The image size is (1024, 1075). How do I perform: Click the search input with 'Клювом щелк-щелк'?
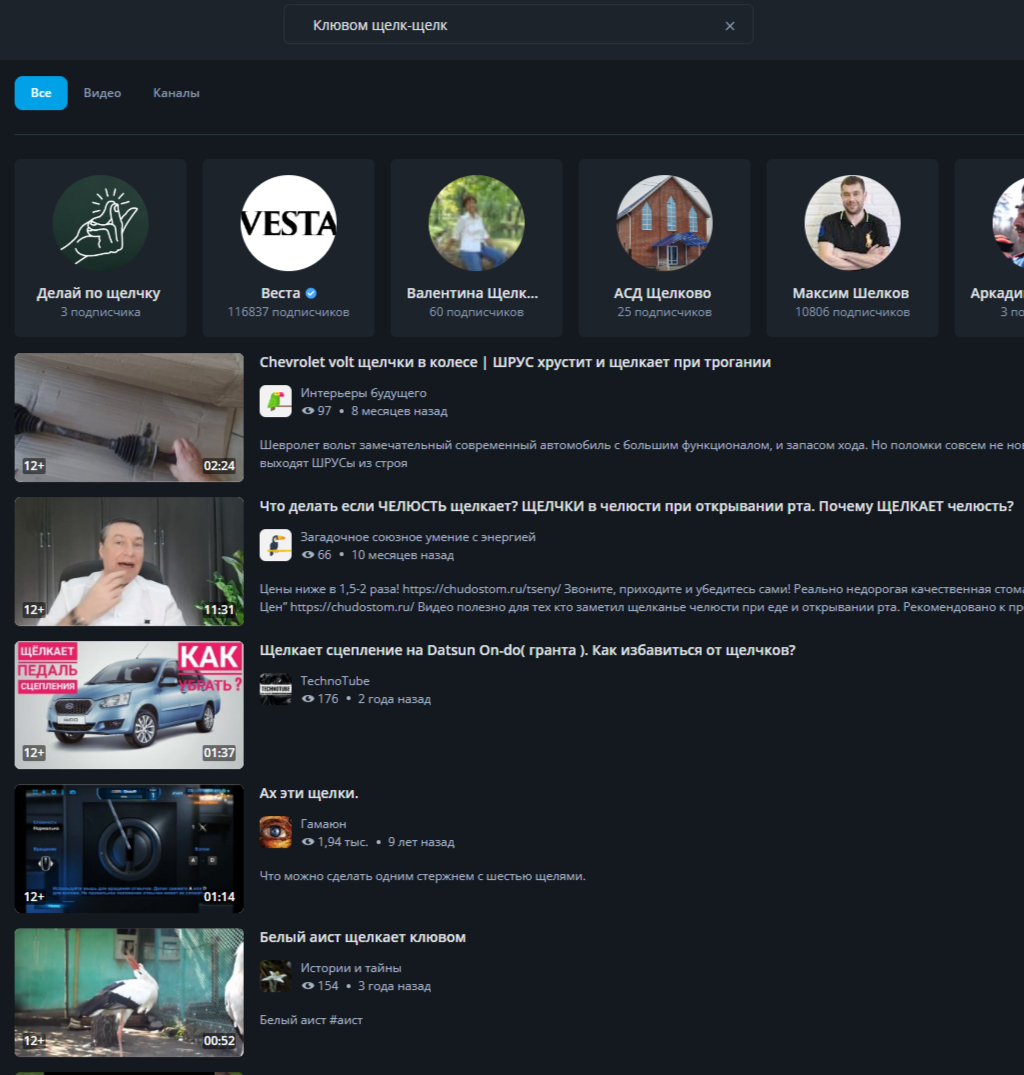tap(500, 26)
